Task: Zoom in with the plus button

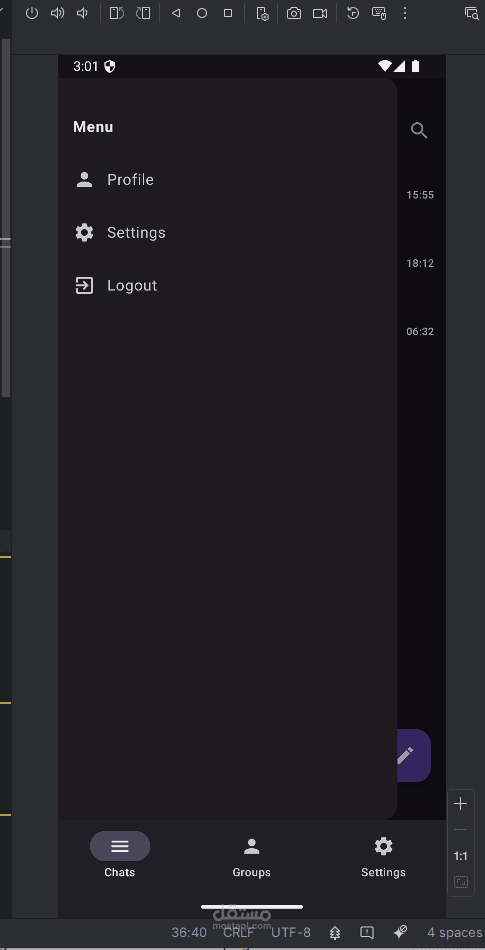Action: [x=461, y=804]
